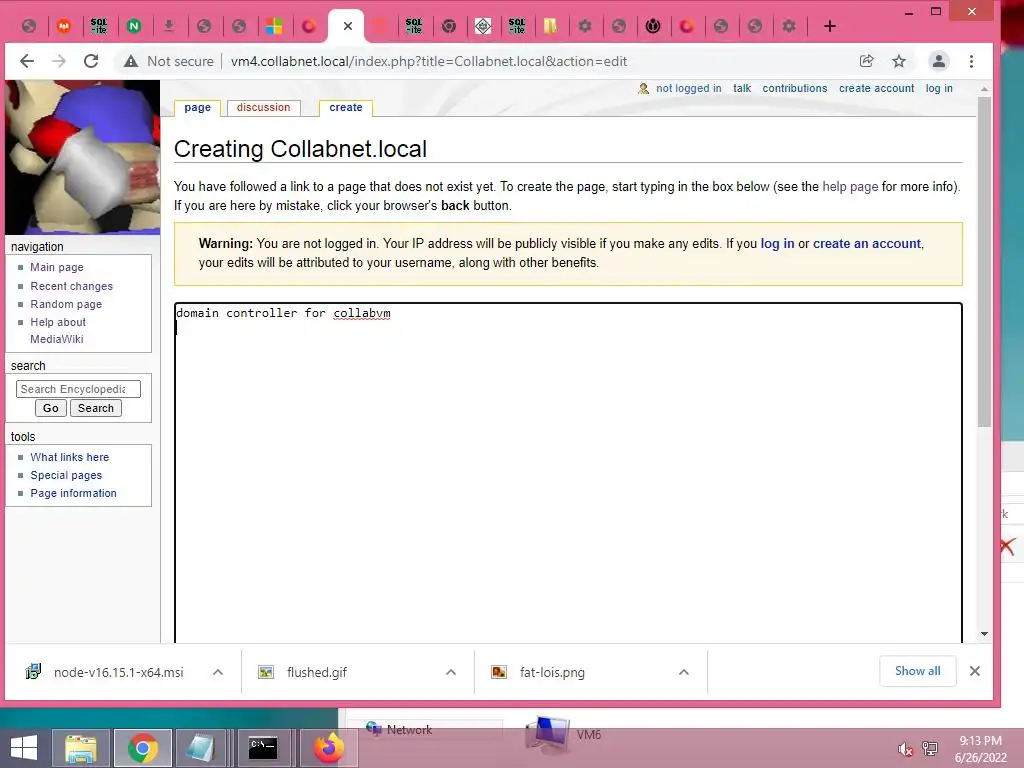1024x768 pixels.
Task: Open the 'discussion' tab
Action: tap(263, 108)
